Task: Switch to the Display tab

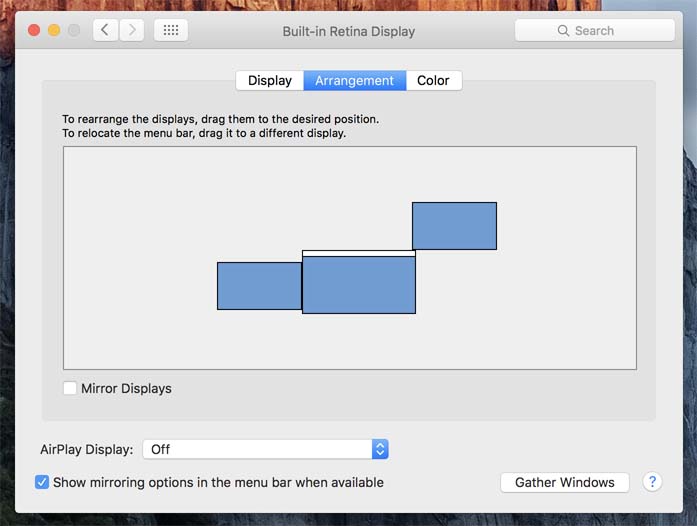Action: coord(270,80)
